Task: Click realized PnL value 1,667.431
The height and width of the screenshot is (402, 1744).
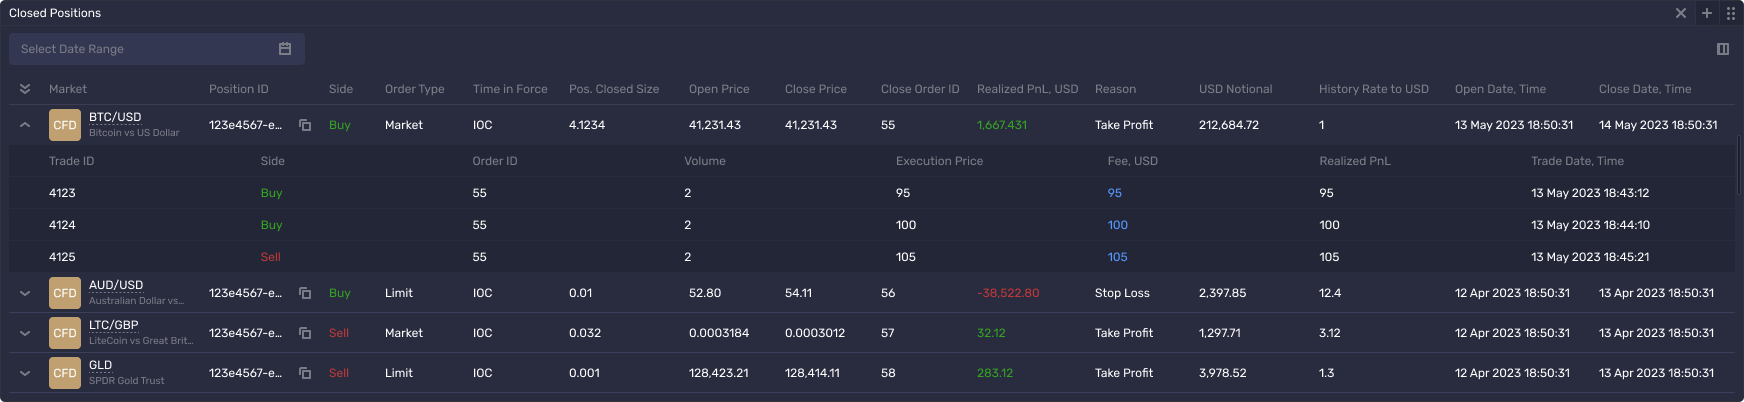Action: (x=1002, y=125)
